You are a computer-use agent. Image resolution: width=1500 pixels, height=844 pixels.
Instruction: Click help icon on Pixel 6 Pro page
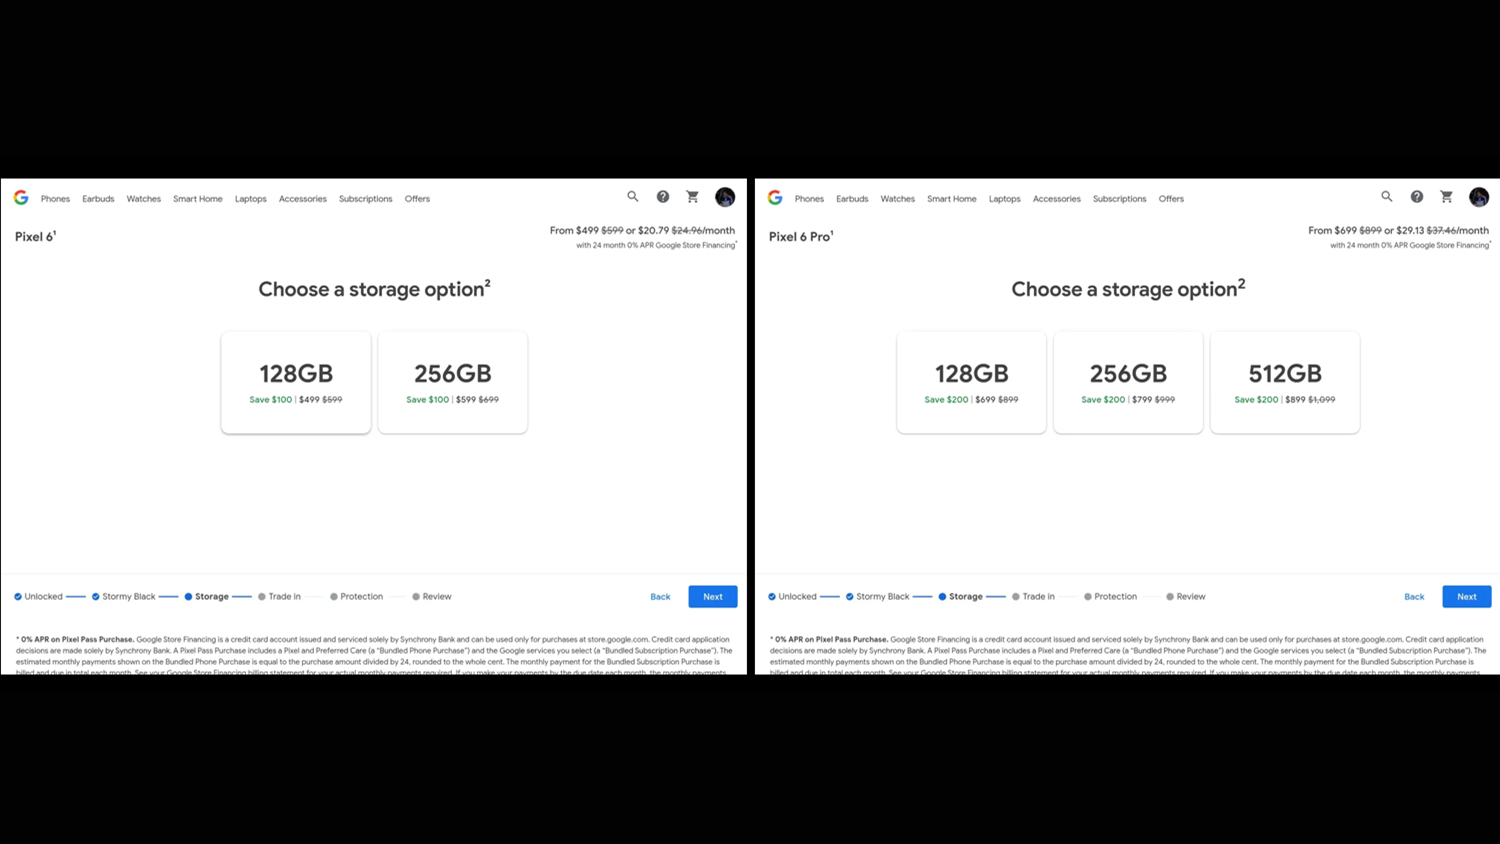click(x=1417, y=197)
